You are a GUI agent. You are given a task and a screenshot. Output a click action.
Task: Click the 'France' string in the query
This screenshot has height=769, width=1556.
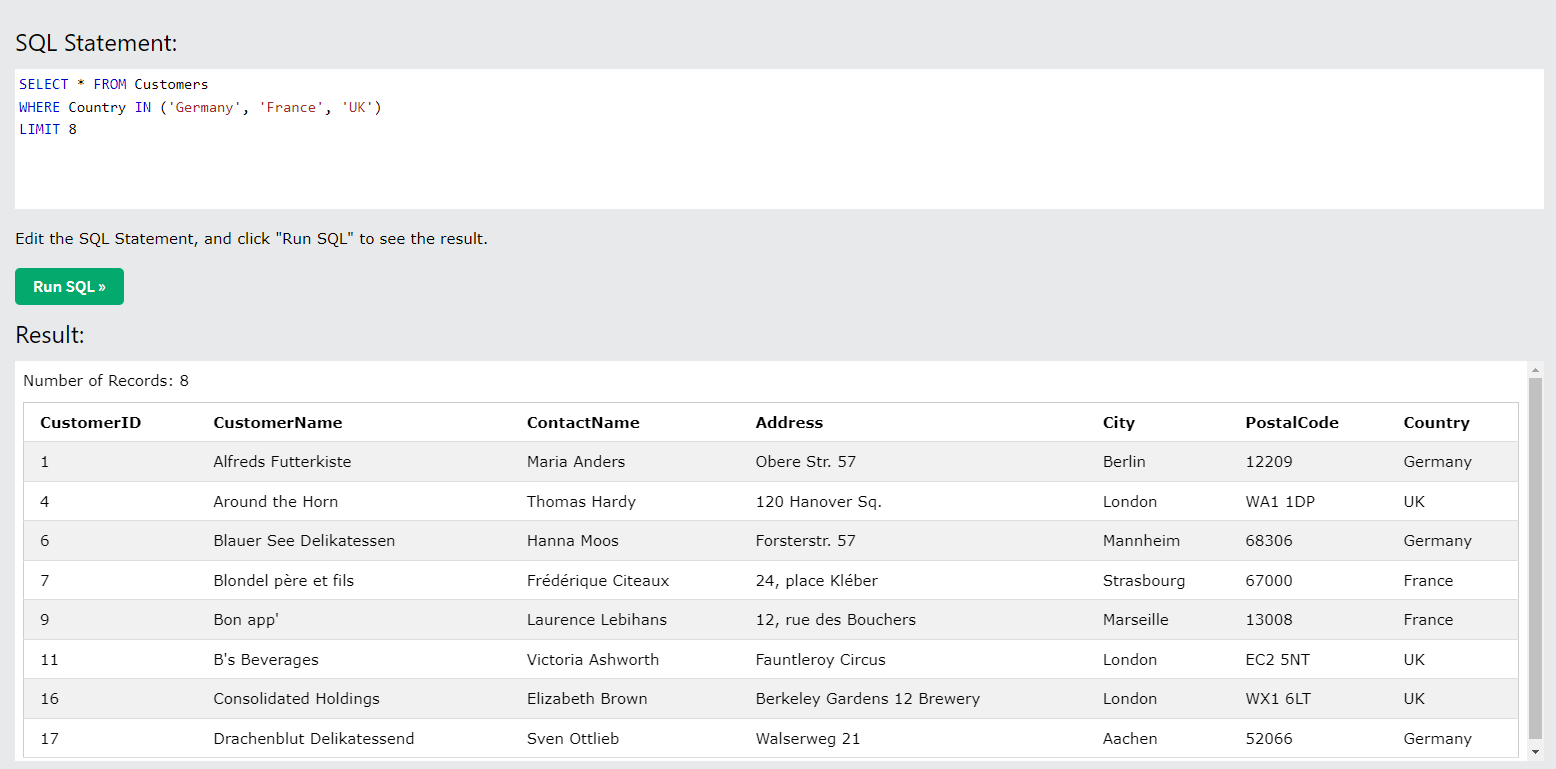[292, 107]
